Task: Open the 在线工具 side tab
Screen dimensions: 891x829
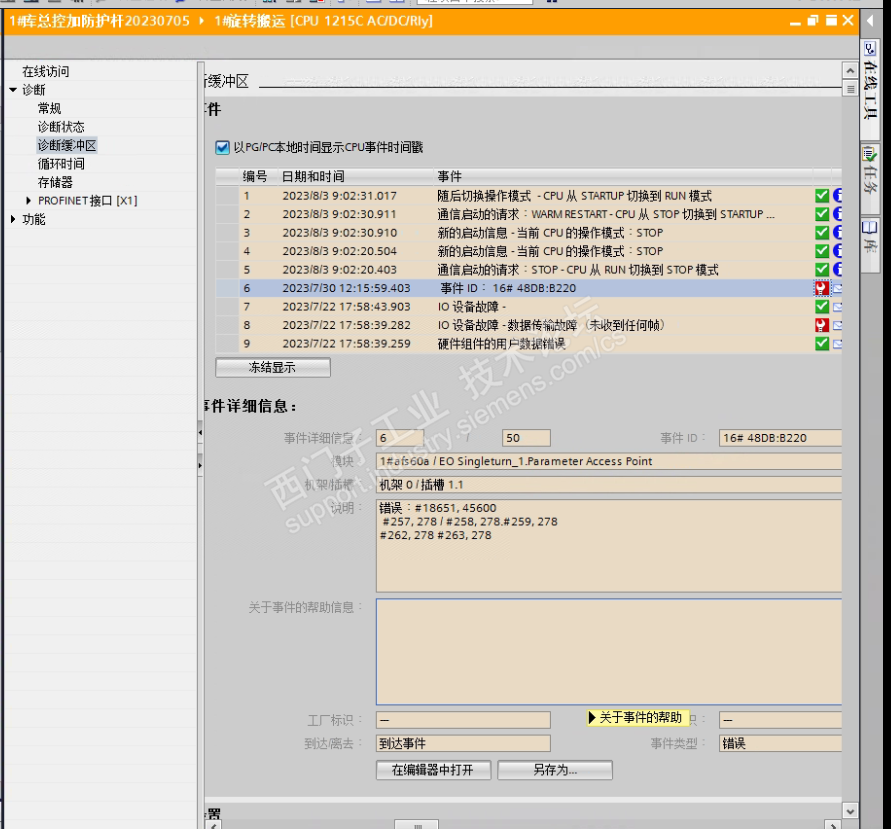Action: 870,89
